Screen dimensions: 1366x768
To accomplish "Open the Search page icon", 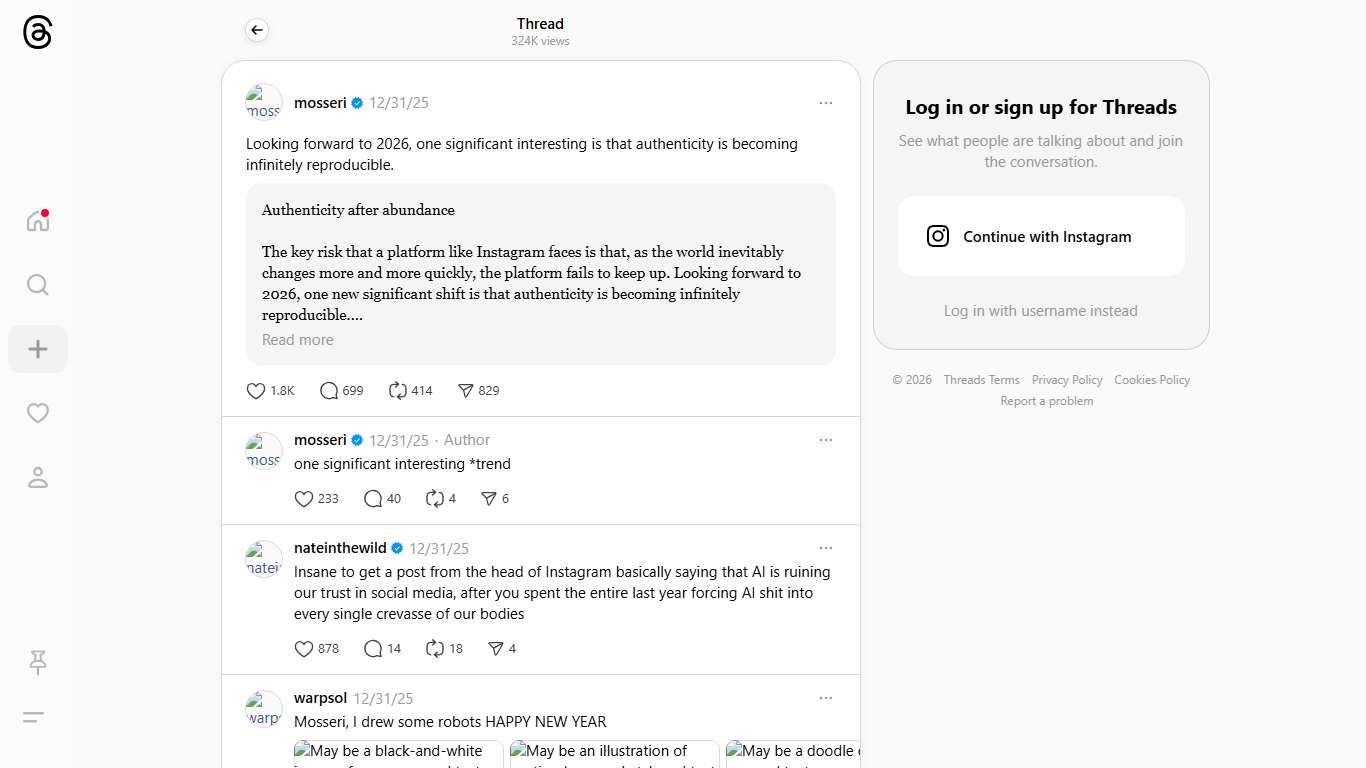I will click(x=38, y=285).
